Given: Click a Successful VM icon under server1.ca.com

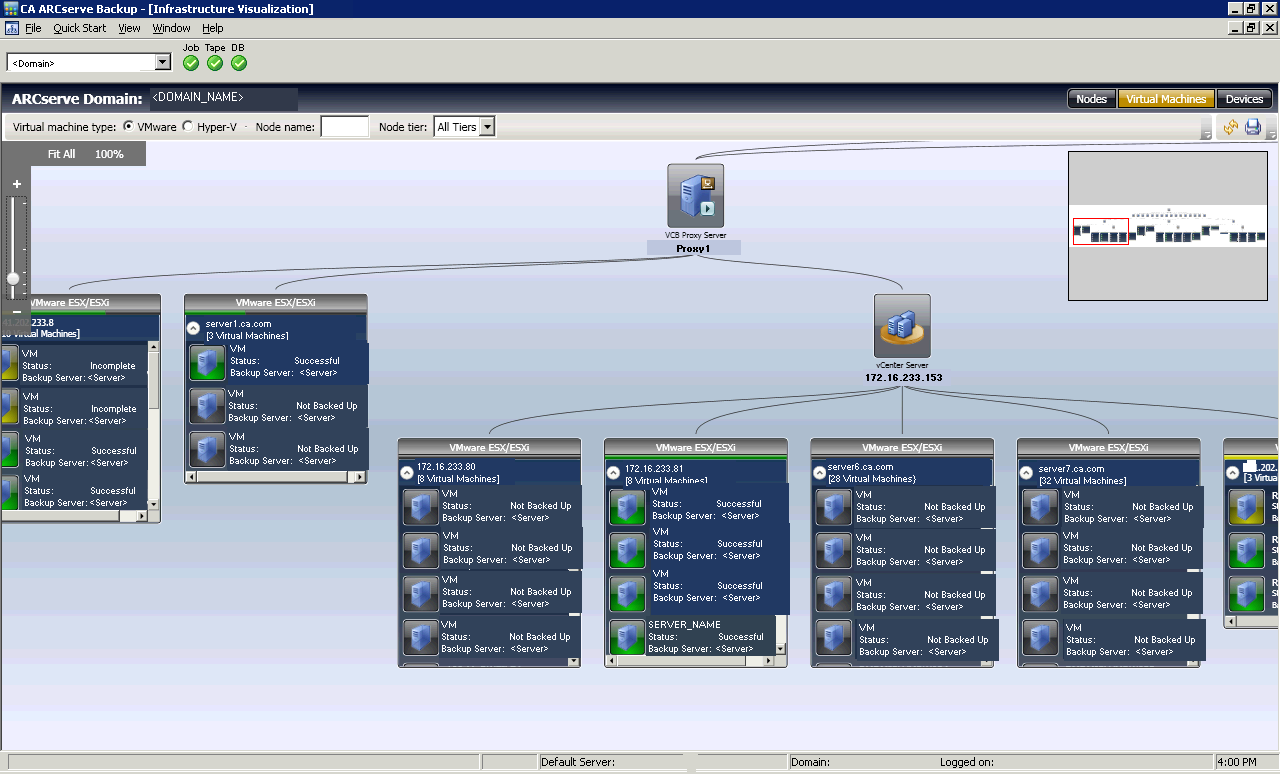Looking at the screenshot, I should coord(207,362).
